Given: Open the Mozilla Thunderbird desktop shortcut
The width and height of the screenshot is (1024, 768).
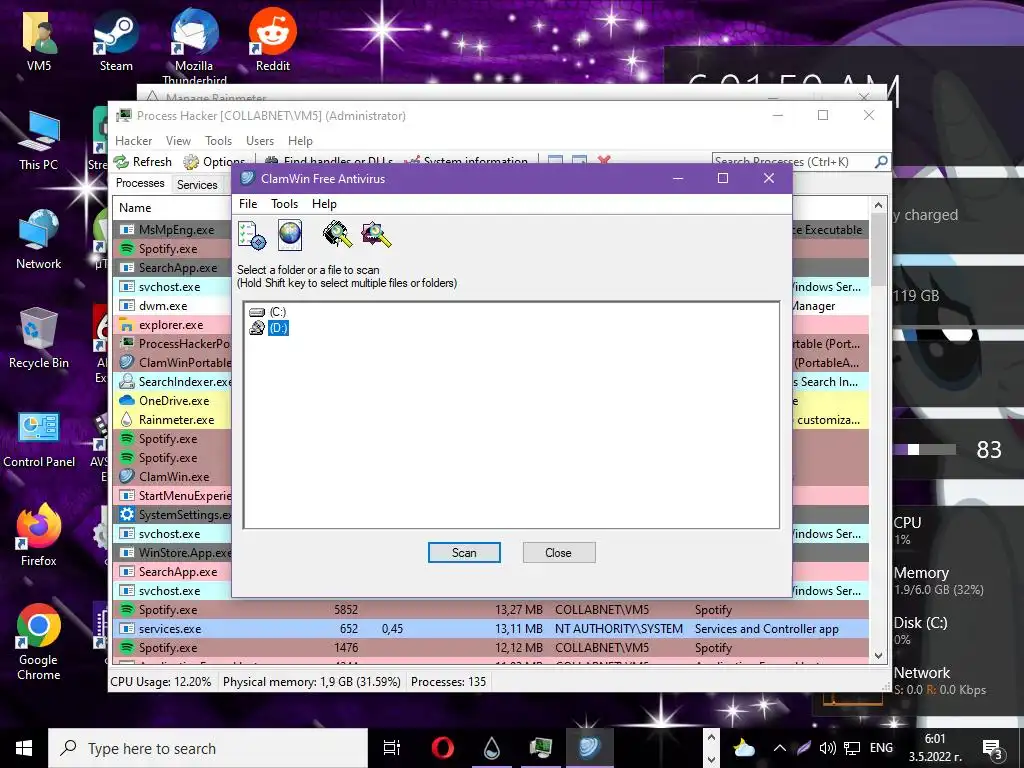Looking at the screenshot, I should [x=194, y=47].
